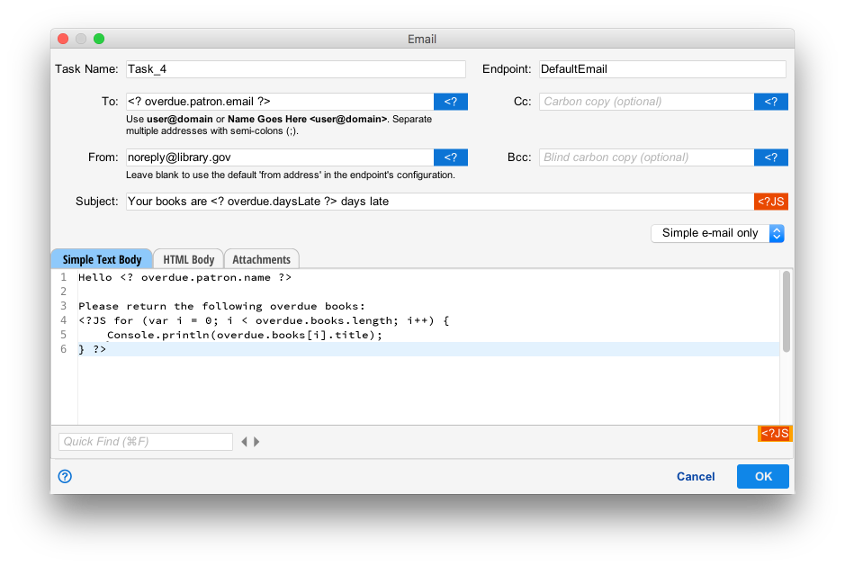Switch to the HTML Body tab
This screenshot has width=845, height=566.
pyautogui.click(x=189, y=259)
